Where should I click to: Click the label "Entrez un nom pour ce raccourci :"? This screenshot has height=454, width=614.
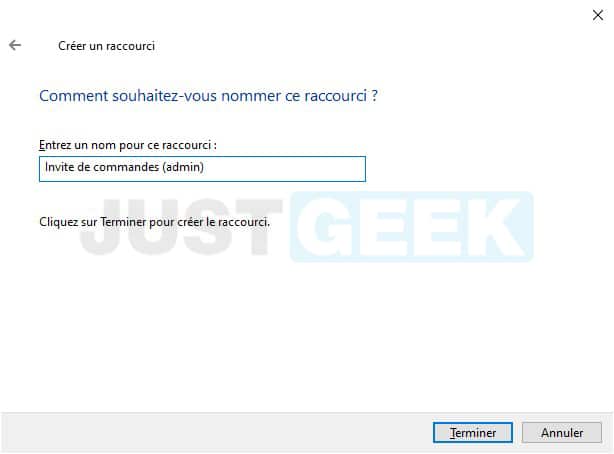point(128,145)
